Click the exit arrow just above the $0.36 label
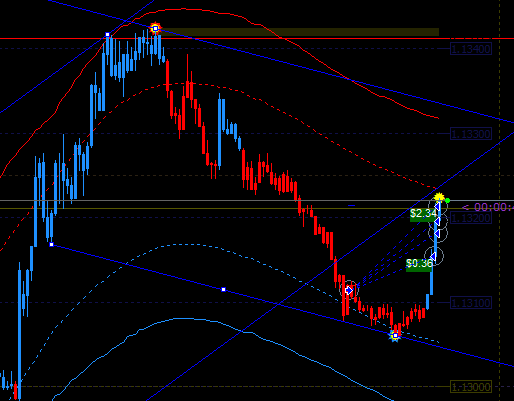The width and height of the screenshot is (514, 401). [433, 256]
